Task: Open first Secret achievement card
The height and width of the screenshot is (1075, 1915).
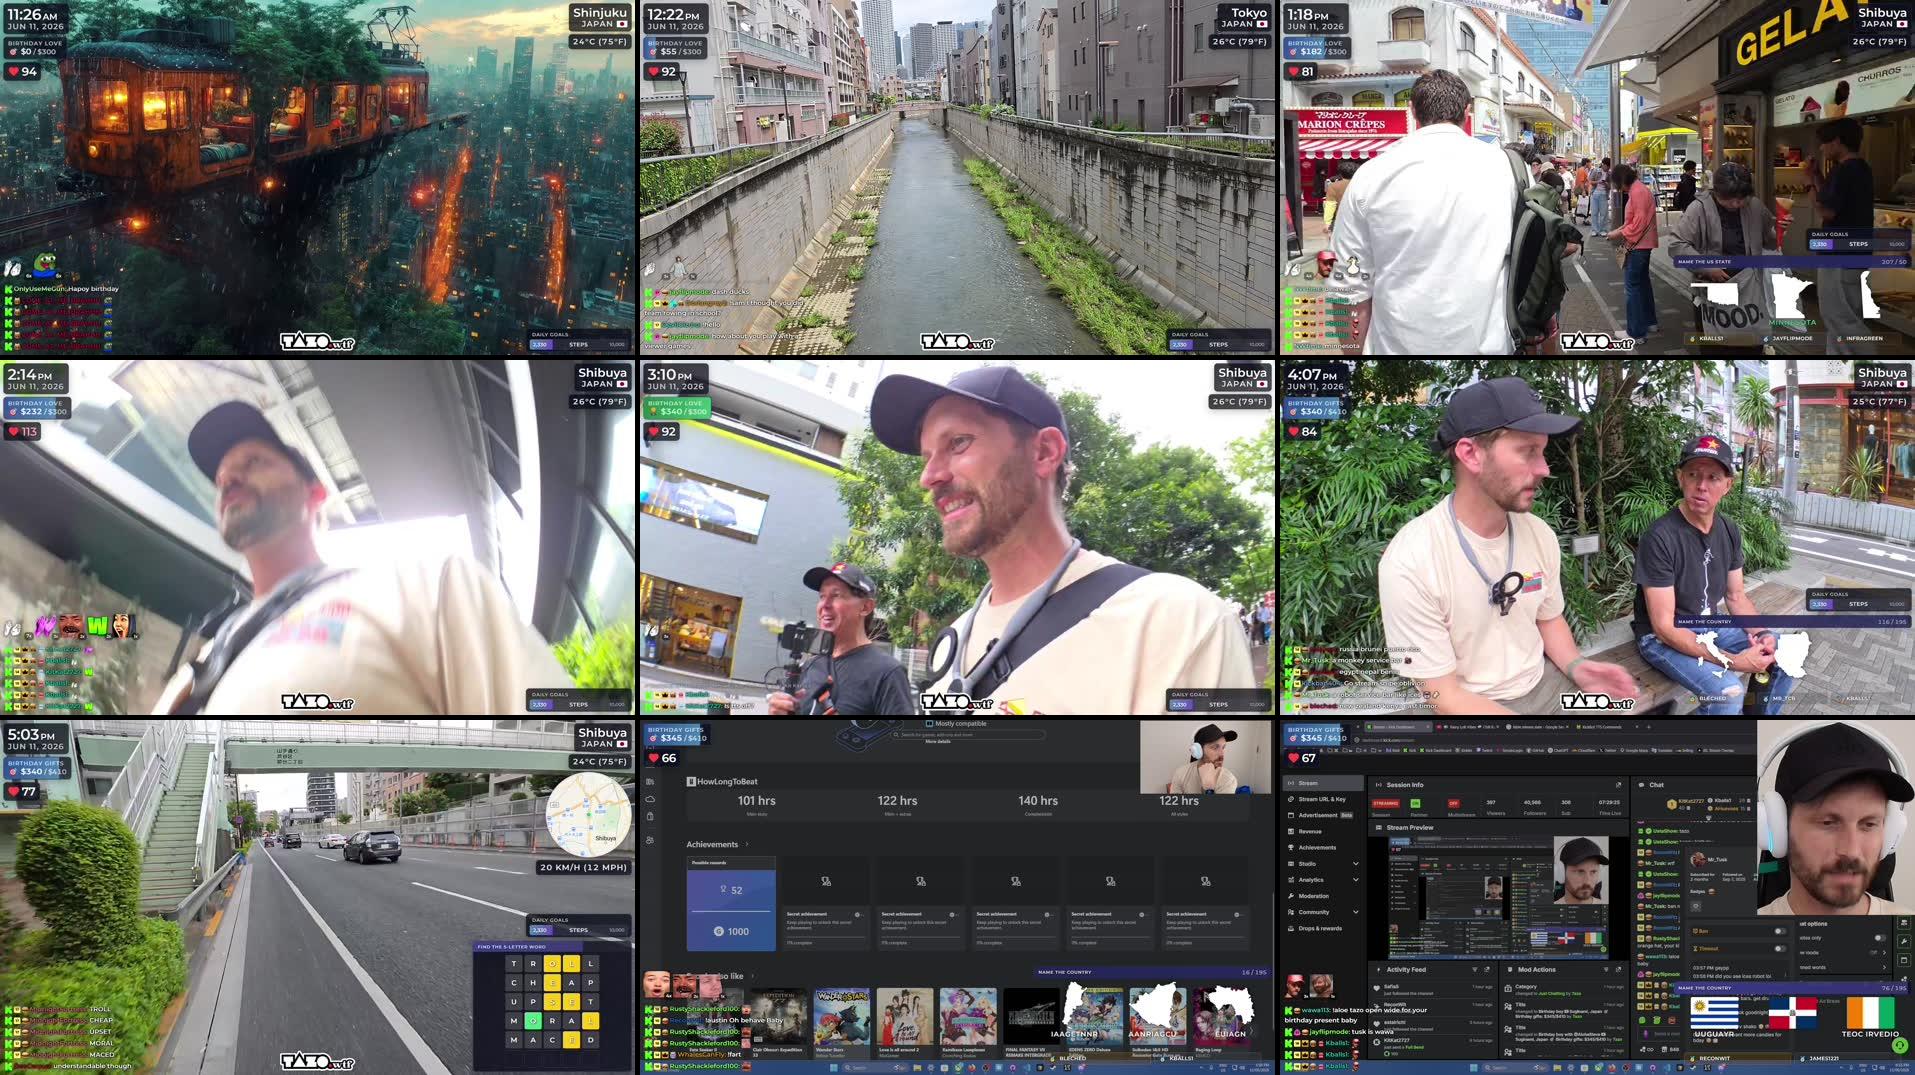Action: pos(825,904)
